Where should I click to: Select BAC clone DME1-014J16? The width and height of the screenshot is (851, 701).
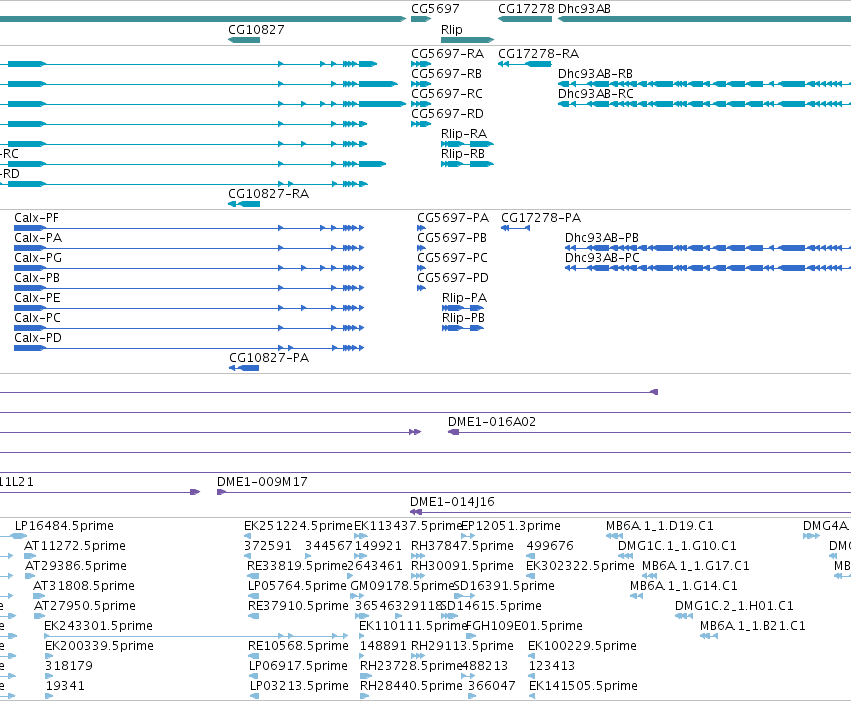pyautogui.click(x=452, y=502)
